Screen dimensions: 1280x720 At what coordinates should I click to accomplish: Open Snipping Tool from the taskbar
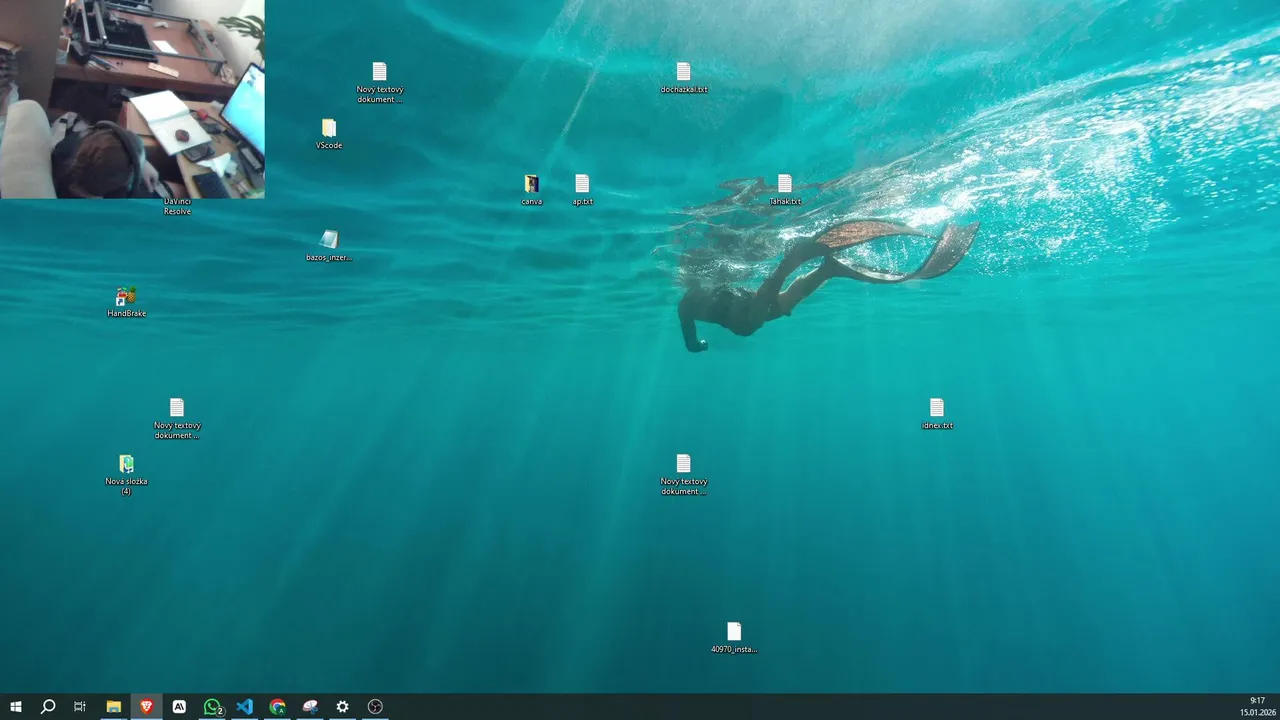click(310, 707)
